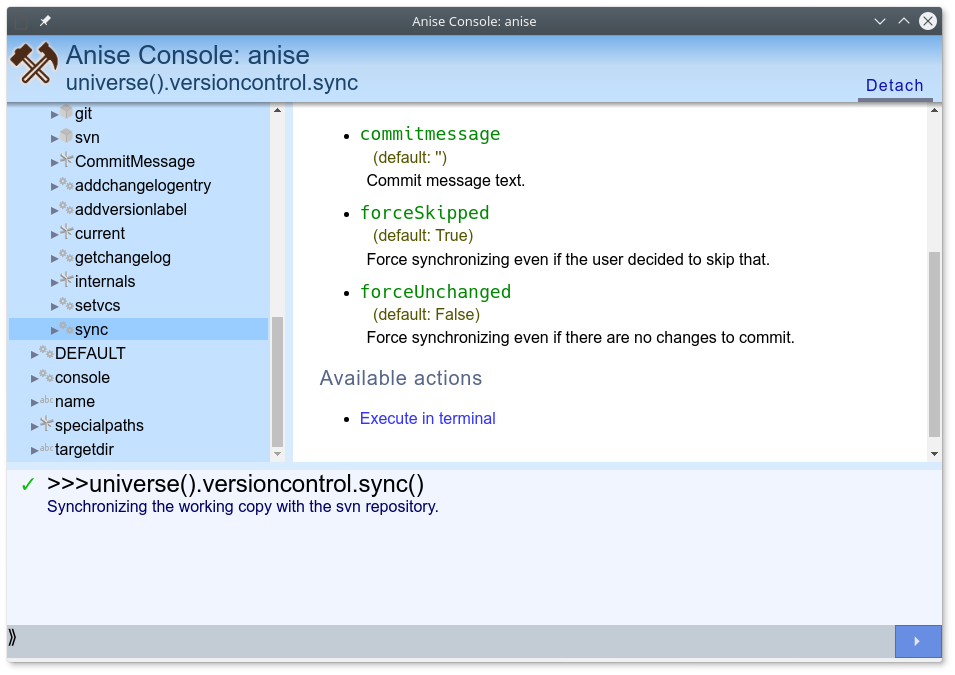The height and width of the screenshot is (675, 955).
Task: Click the DEFAULT gears icon
Action: coord(46,352)
